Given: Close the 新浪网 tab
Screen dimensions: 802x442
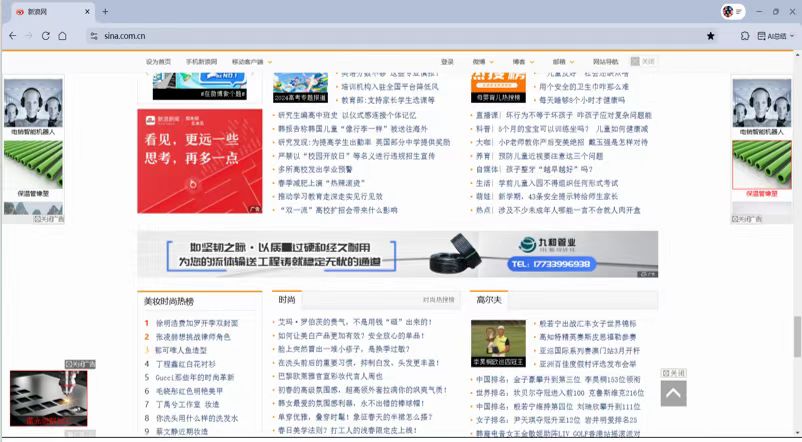Looking at the screenshot, I should pos(87,11).
